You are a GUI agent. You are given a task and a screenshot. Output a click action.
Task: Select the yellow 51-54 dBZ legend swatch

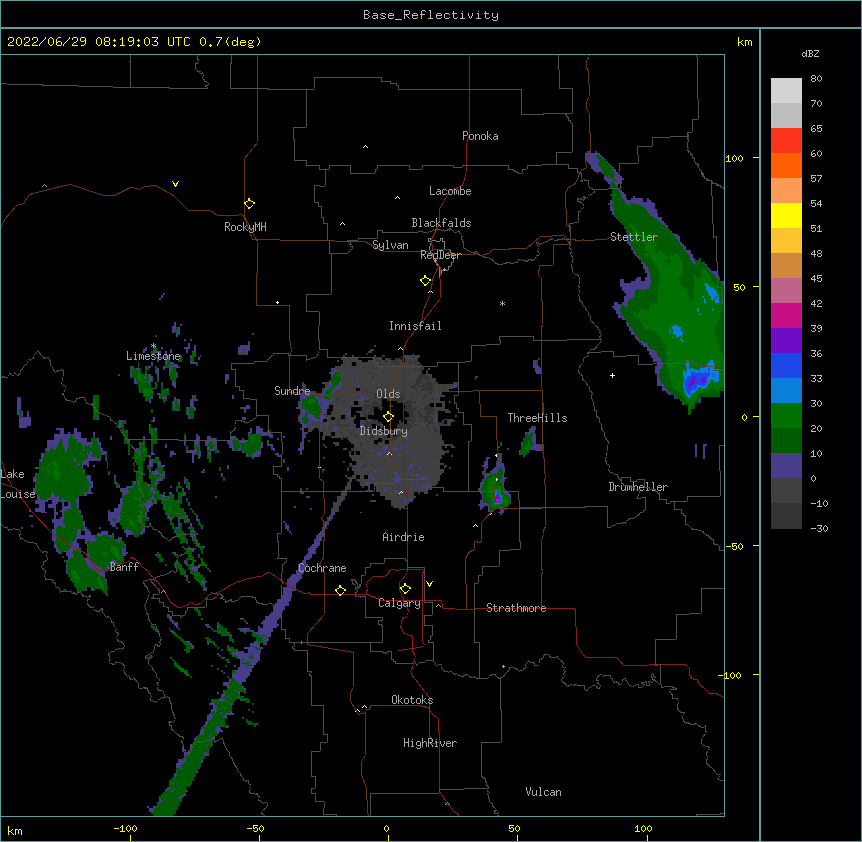click(786, 215)
